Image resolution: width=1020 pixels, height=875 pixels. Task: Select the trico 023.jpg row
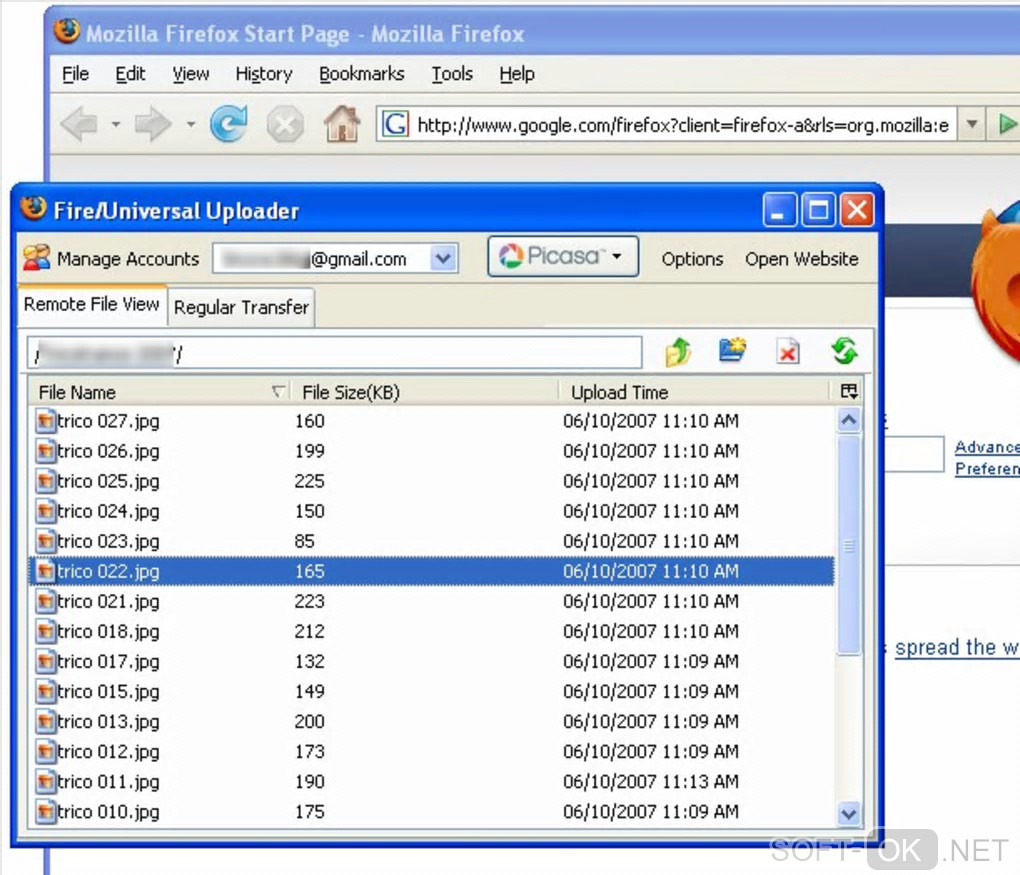[431, 541]
